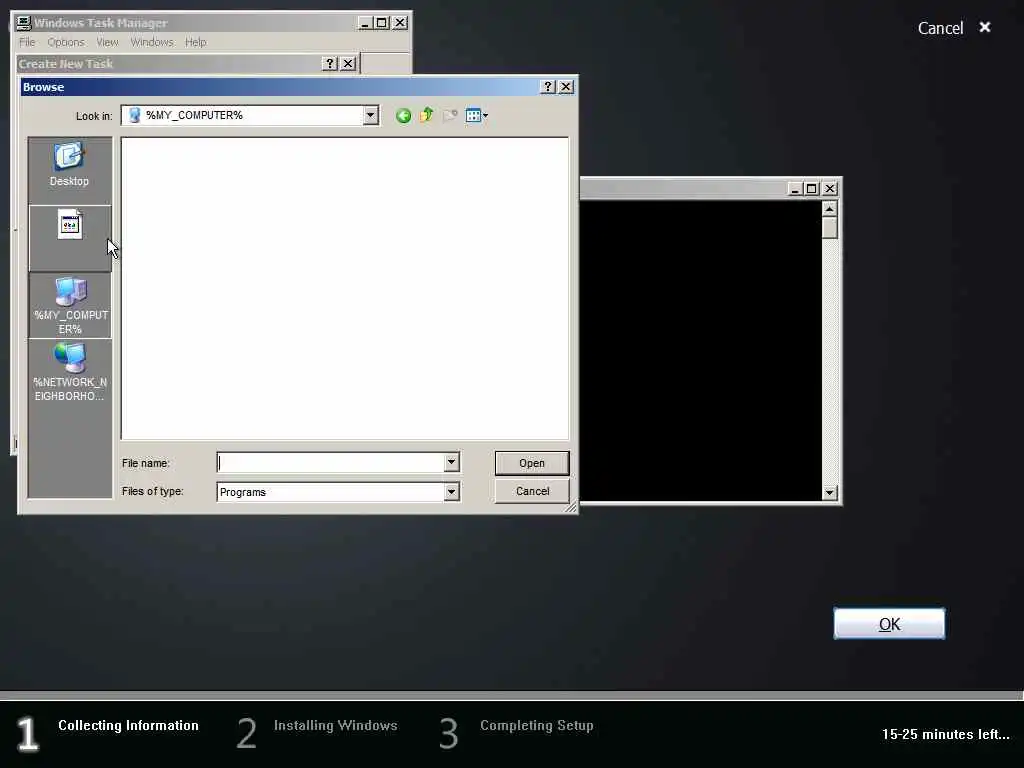1024x768 pixels.
Task: Click the Create New Folder icon
Action: (450, 116)
